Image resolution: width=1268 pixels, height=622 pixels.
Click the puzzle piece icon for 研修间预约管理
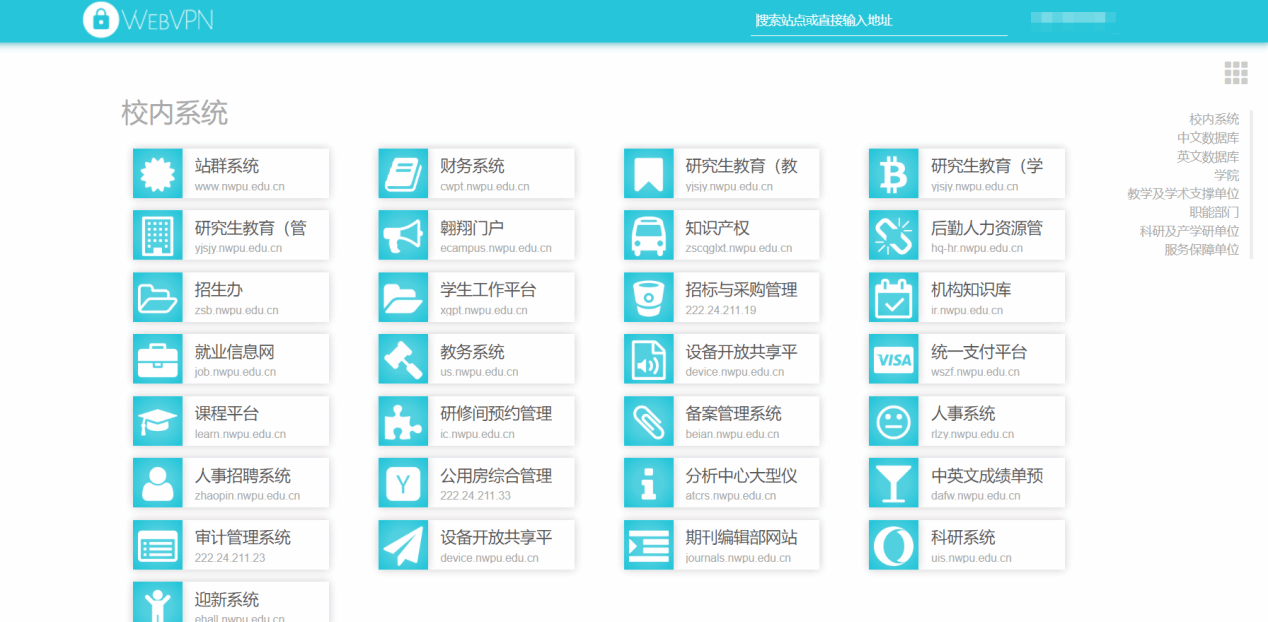pyautogui.click(x=403, y=421)
